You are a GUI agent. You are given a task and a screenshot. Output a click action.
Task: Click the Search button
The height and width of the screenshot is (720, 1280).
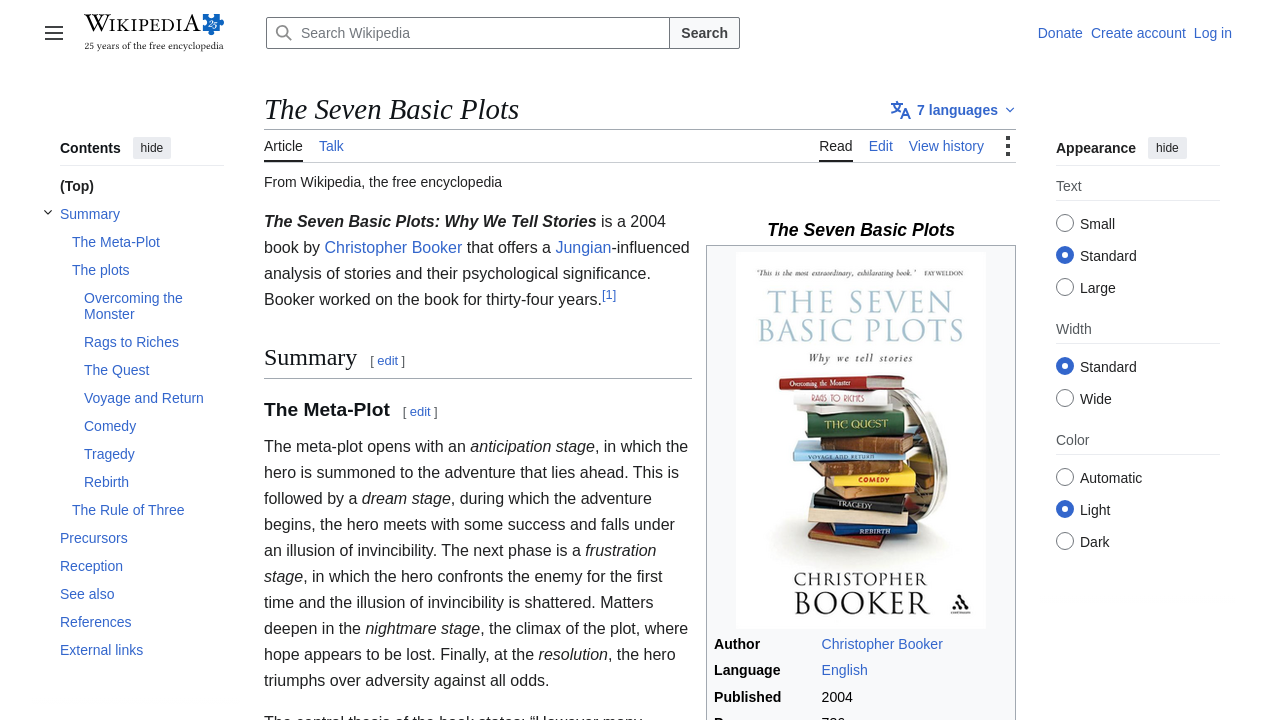pyautogui.click(x=704, y=33)
